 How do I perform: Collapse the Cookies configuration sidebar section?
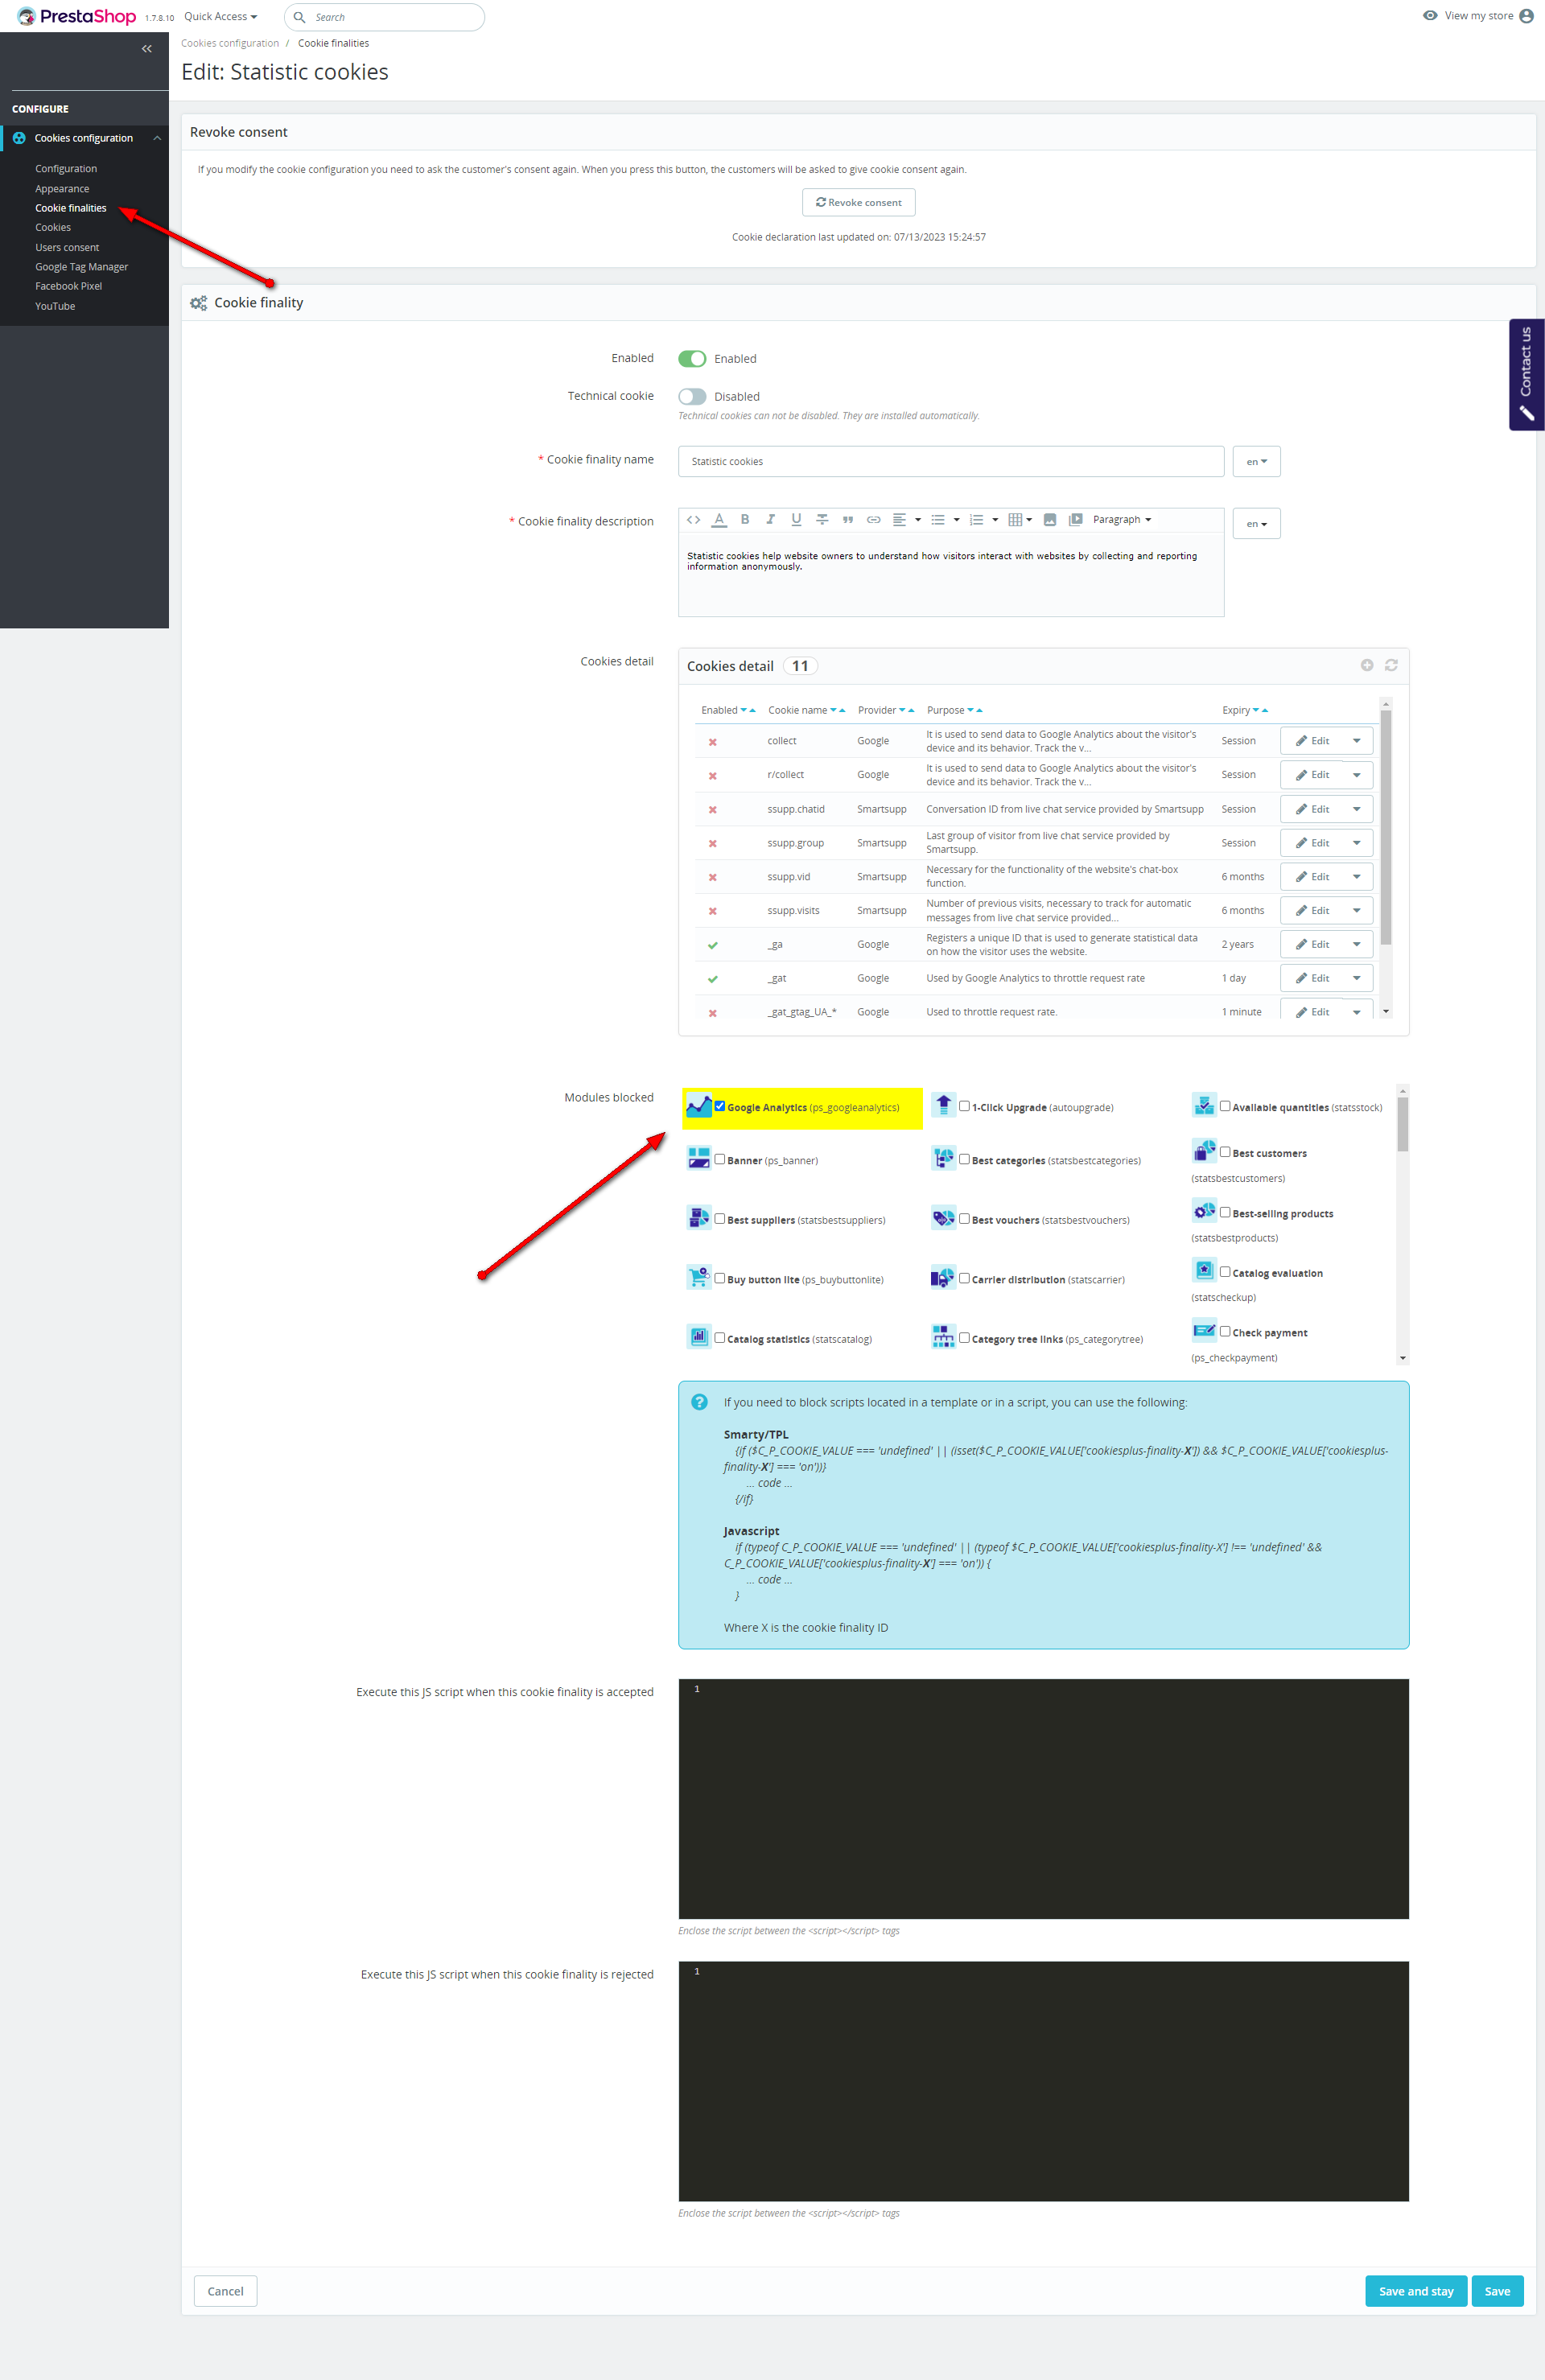157,138
